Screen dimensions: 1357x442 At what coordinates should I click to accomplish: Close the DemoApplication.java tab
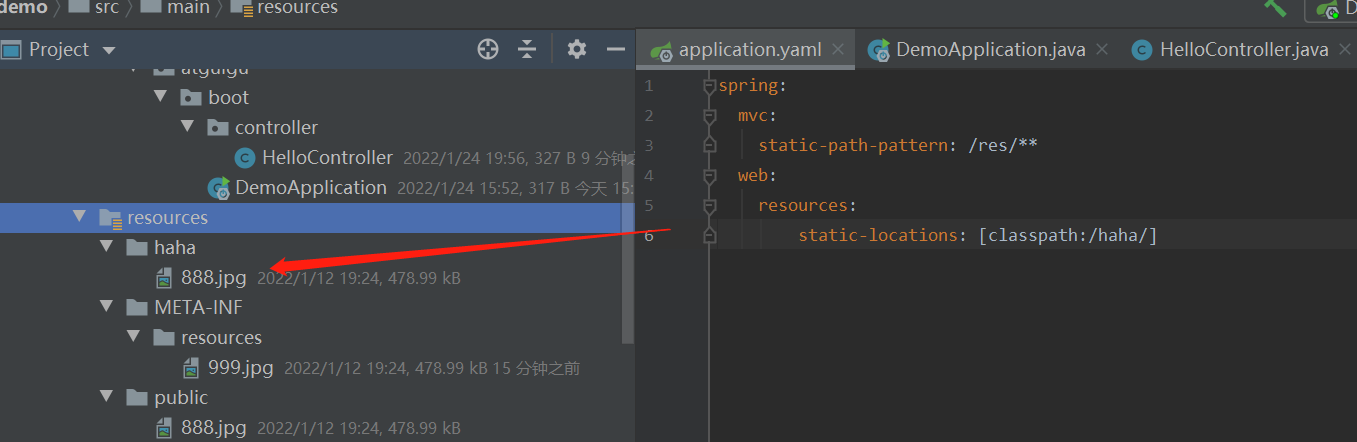[1102, 49]
